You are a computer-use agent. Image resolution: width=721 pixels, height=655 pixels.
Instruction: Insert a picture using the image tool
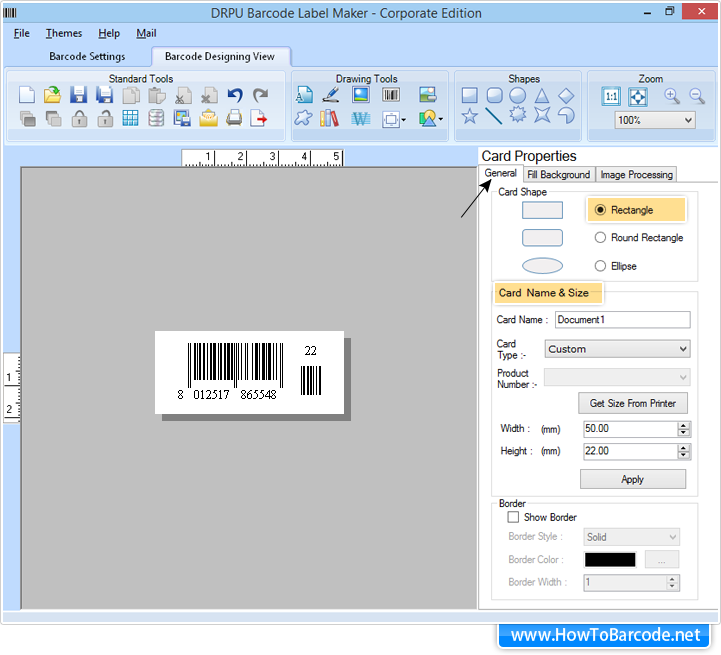360,95
